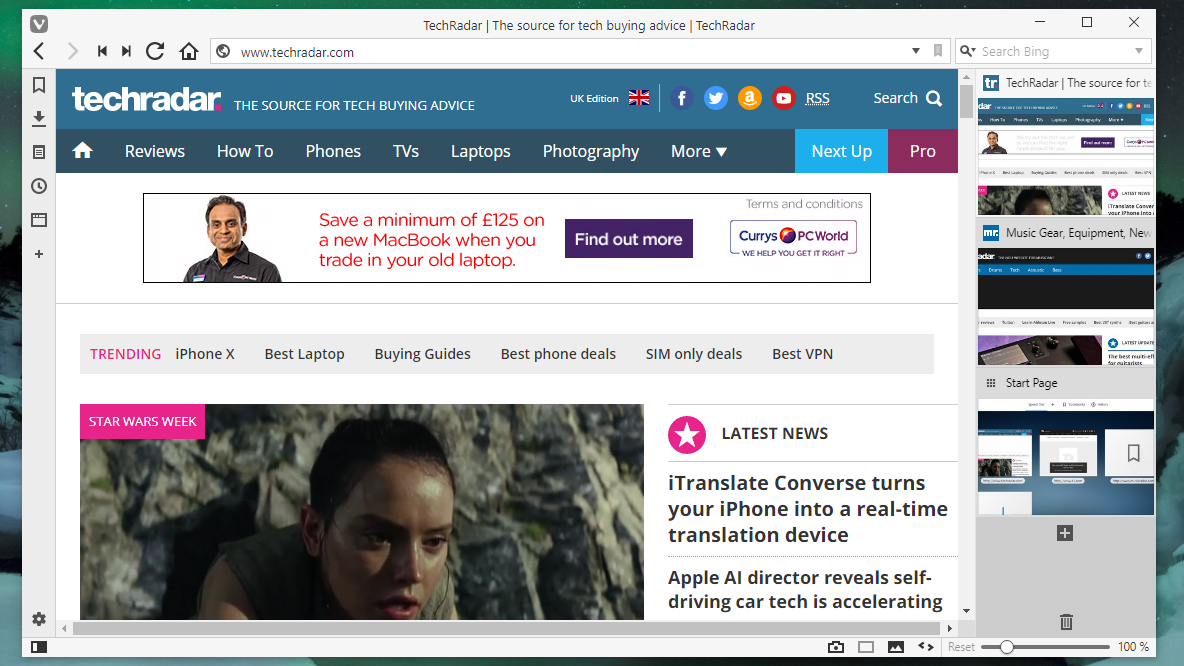The image size is (1184, 666).
Task: Open the Downloads panel in sidebar
Action: coord(39,119)
